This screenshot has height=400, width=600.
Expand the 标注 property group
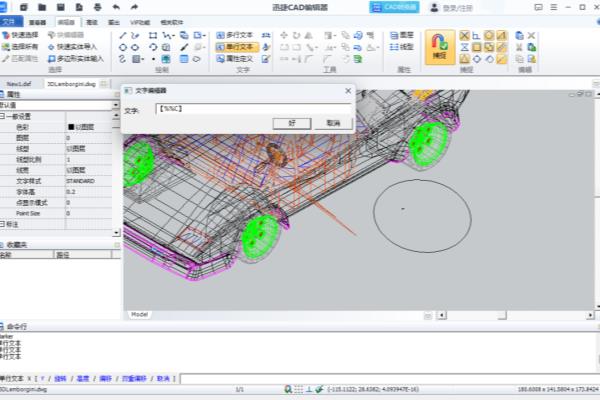[3, 222]
